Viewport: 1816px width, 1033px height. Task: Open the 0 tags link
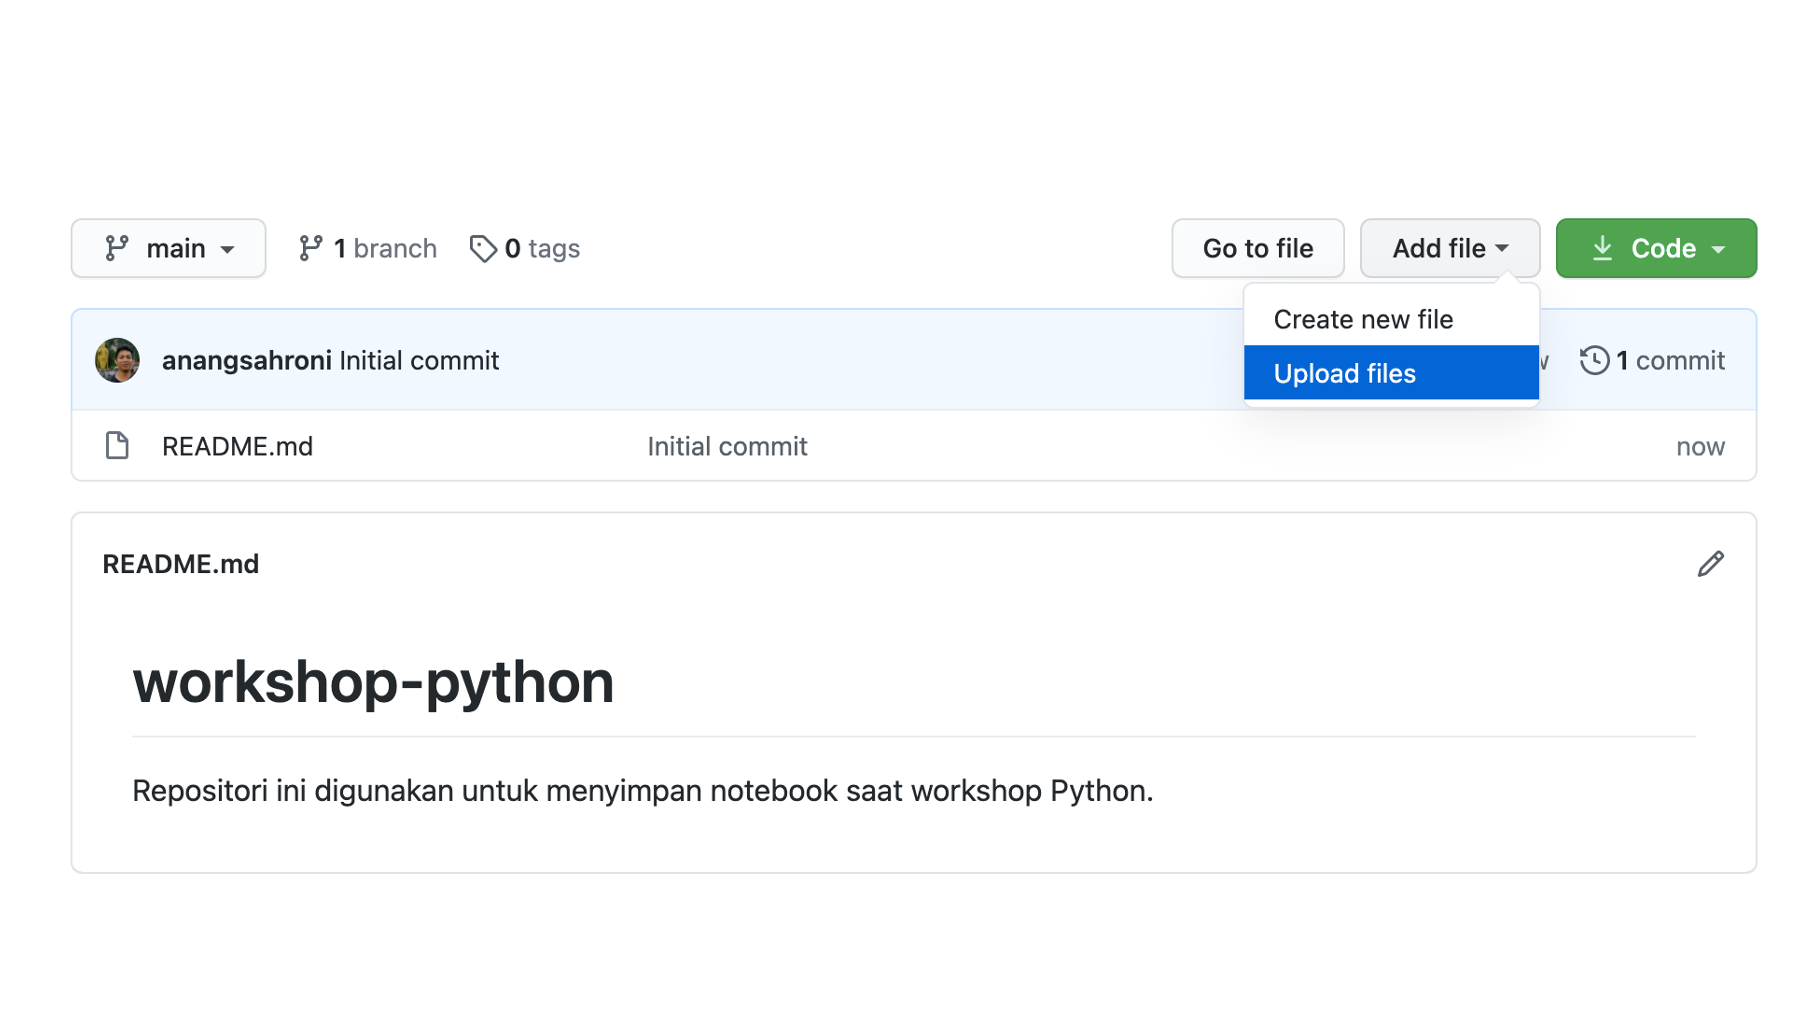click(x=542, y=248)
